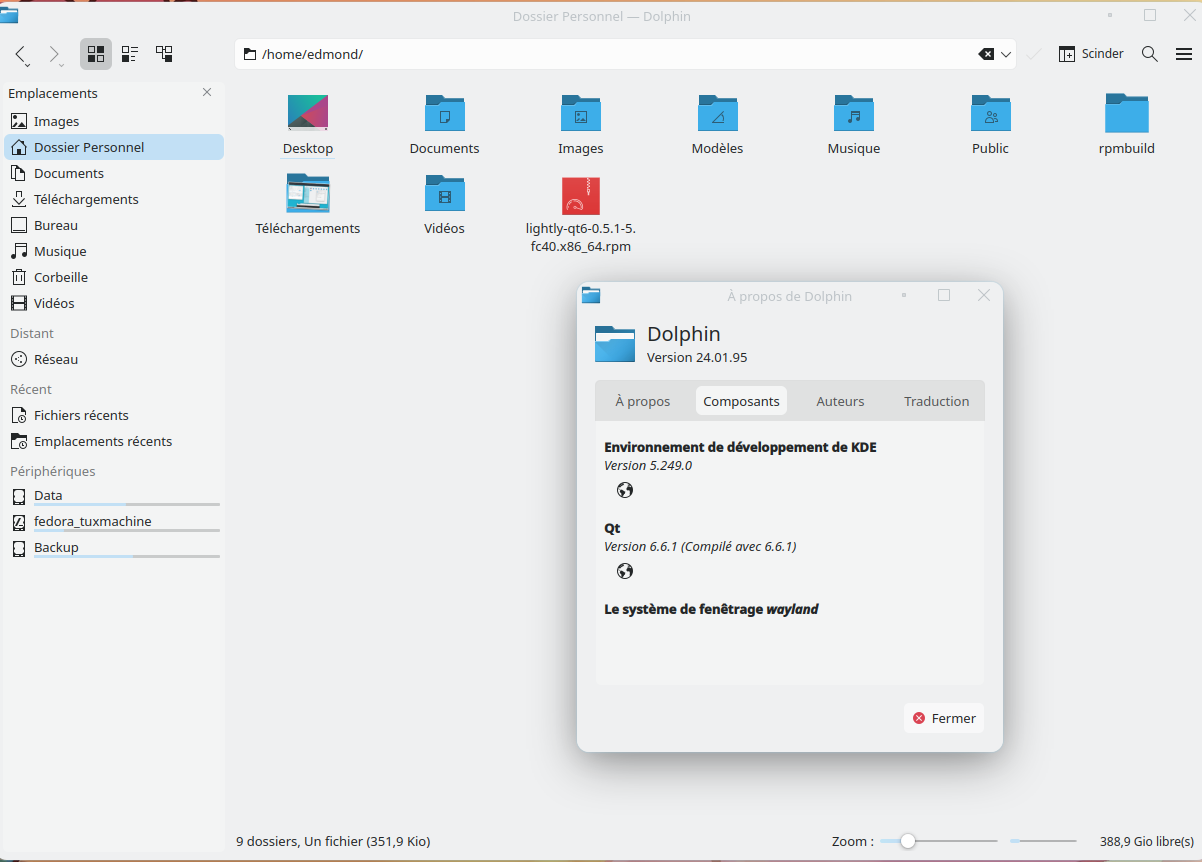Select the Images folder icon in file view
The image size is (1202, 862).
580,114
